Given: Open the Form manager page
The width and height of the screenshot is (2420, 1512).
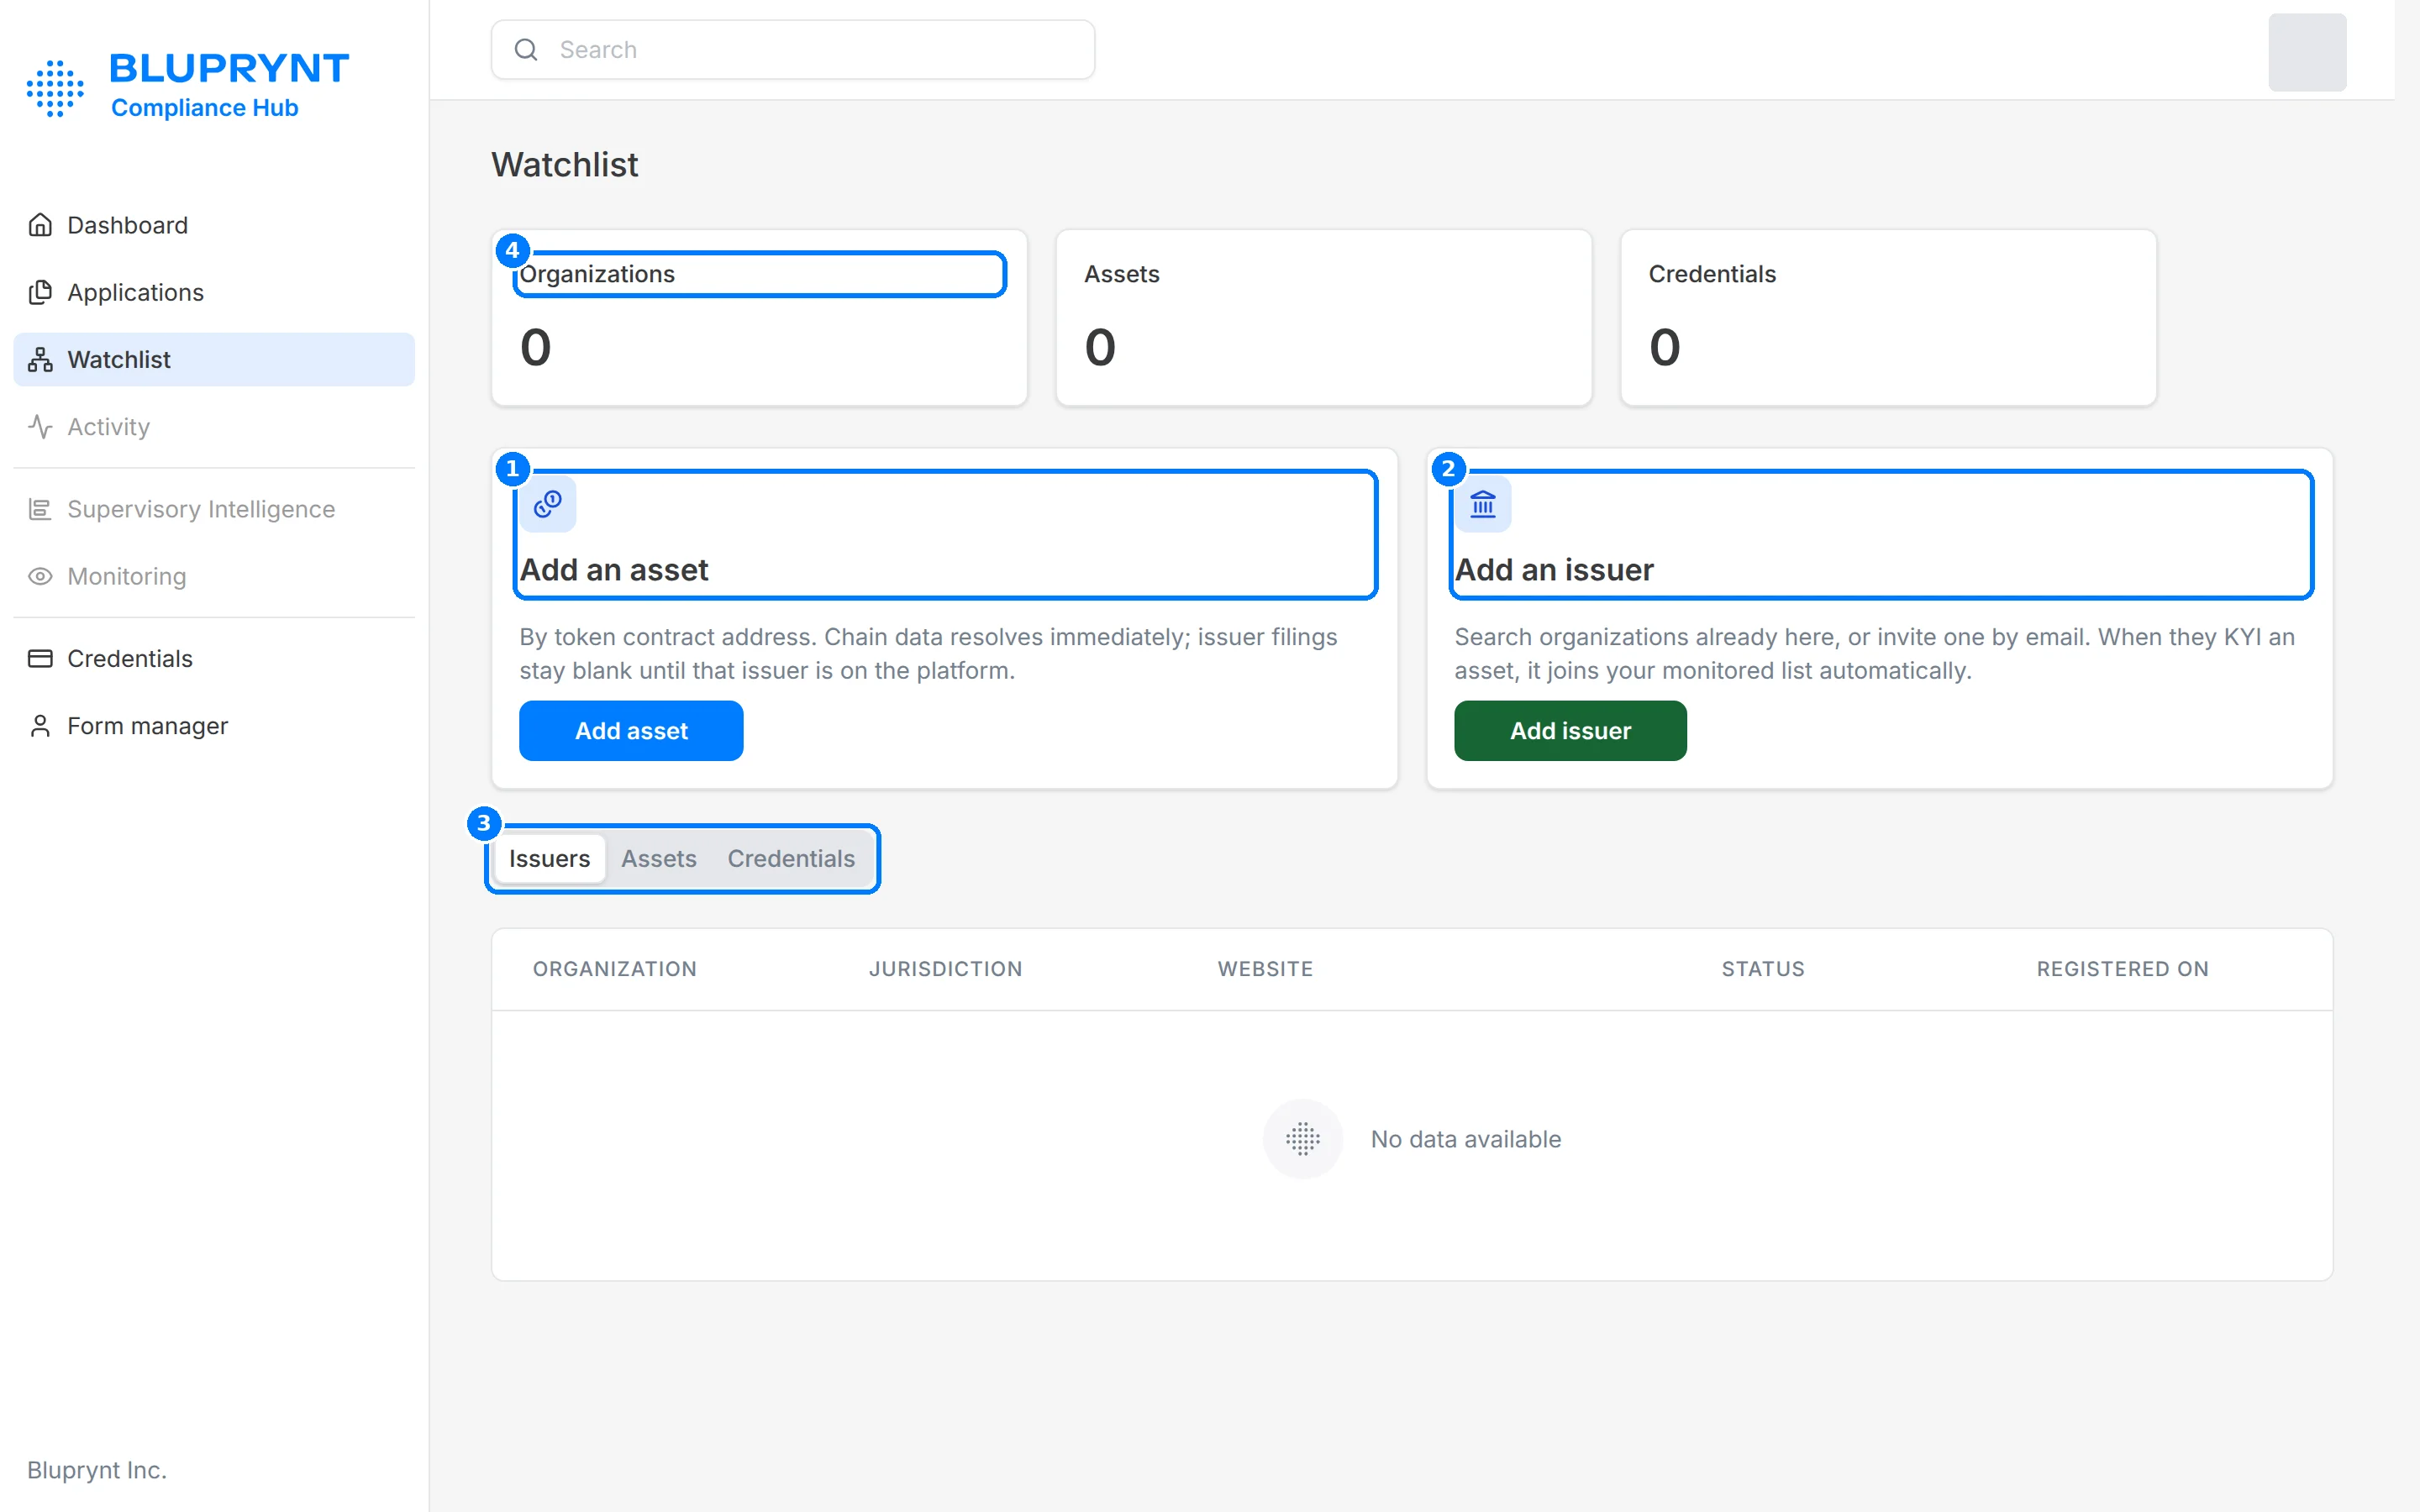Looking at the screenshot, I should coord(214,725).
